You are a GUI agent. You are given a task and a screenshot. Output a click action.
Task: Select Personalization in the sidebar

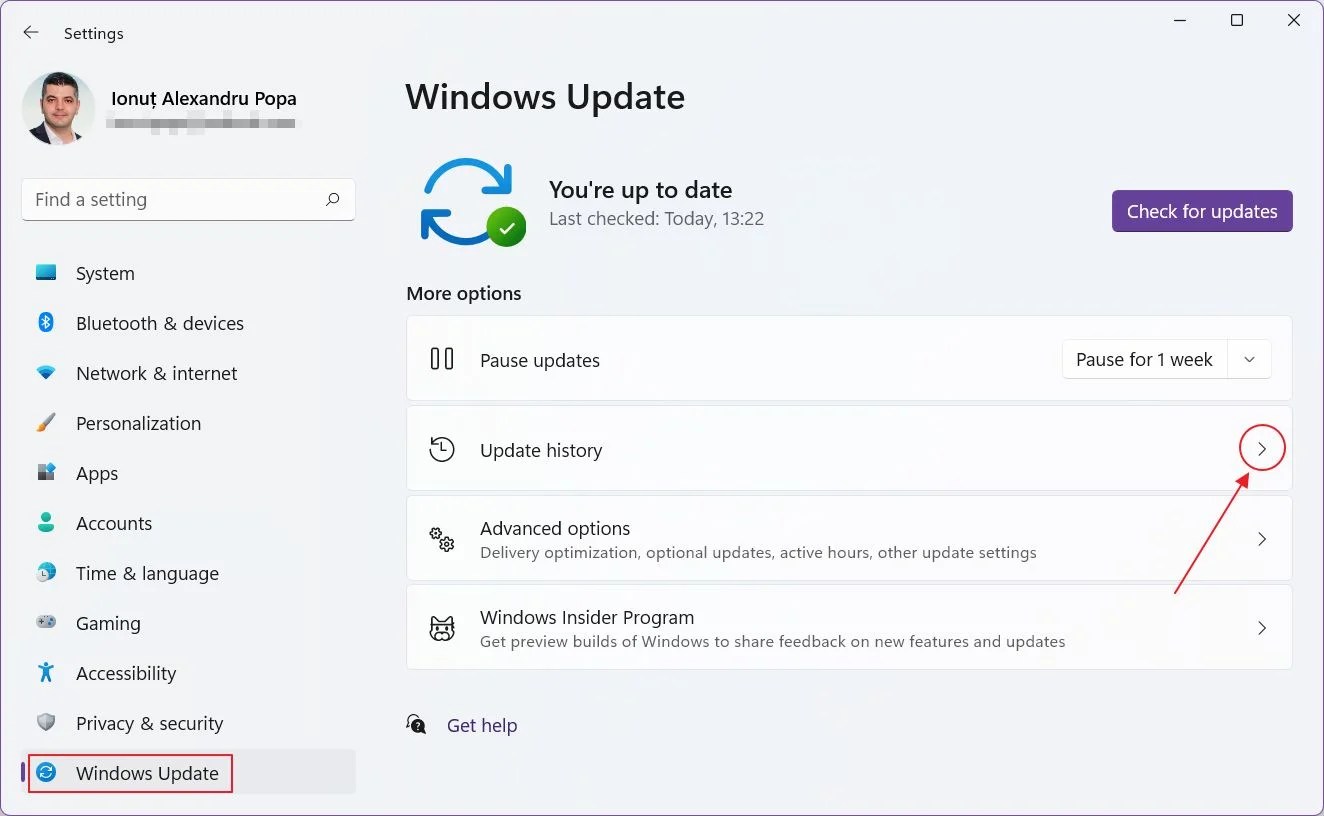coord(137,422)
